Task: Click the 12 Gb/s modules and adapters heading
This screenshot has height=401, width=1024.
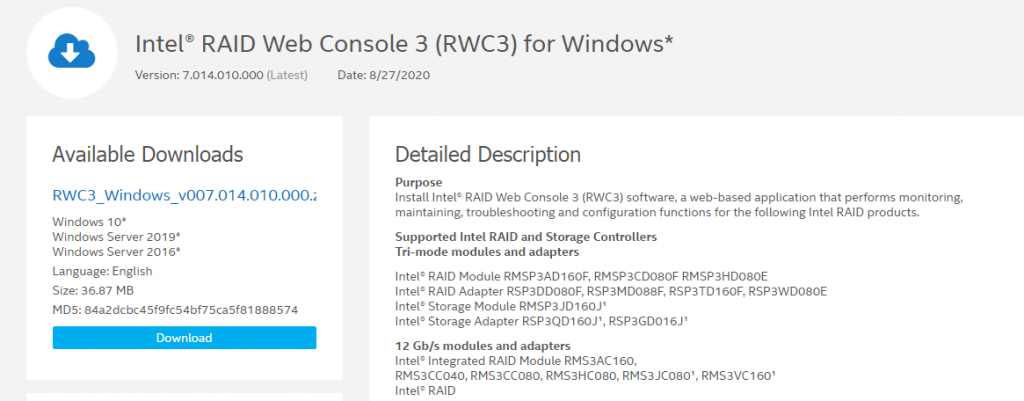Action: tap(483, 345)
